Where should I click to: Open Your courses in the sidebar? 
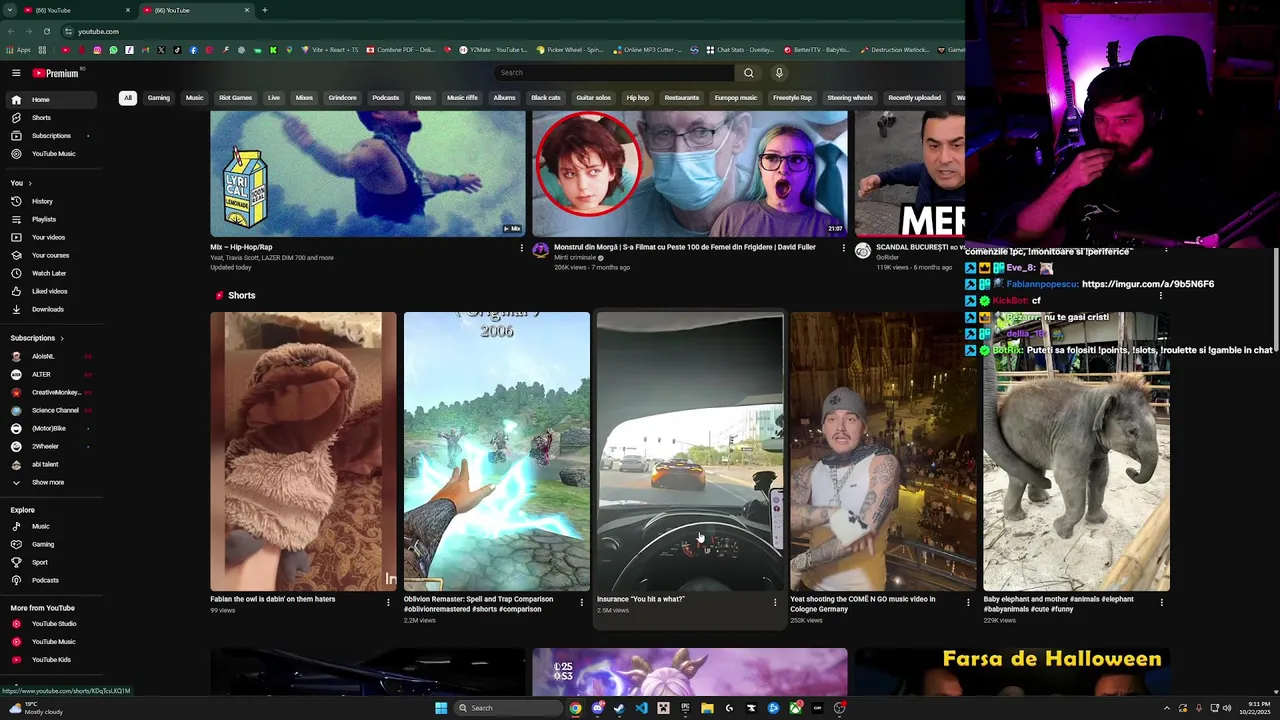50,255
